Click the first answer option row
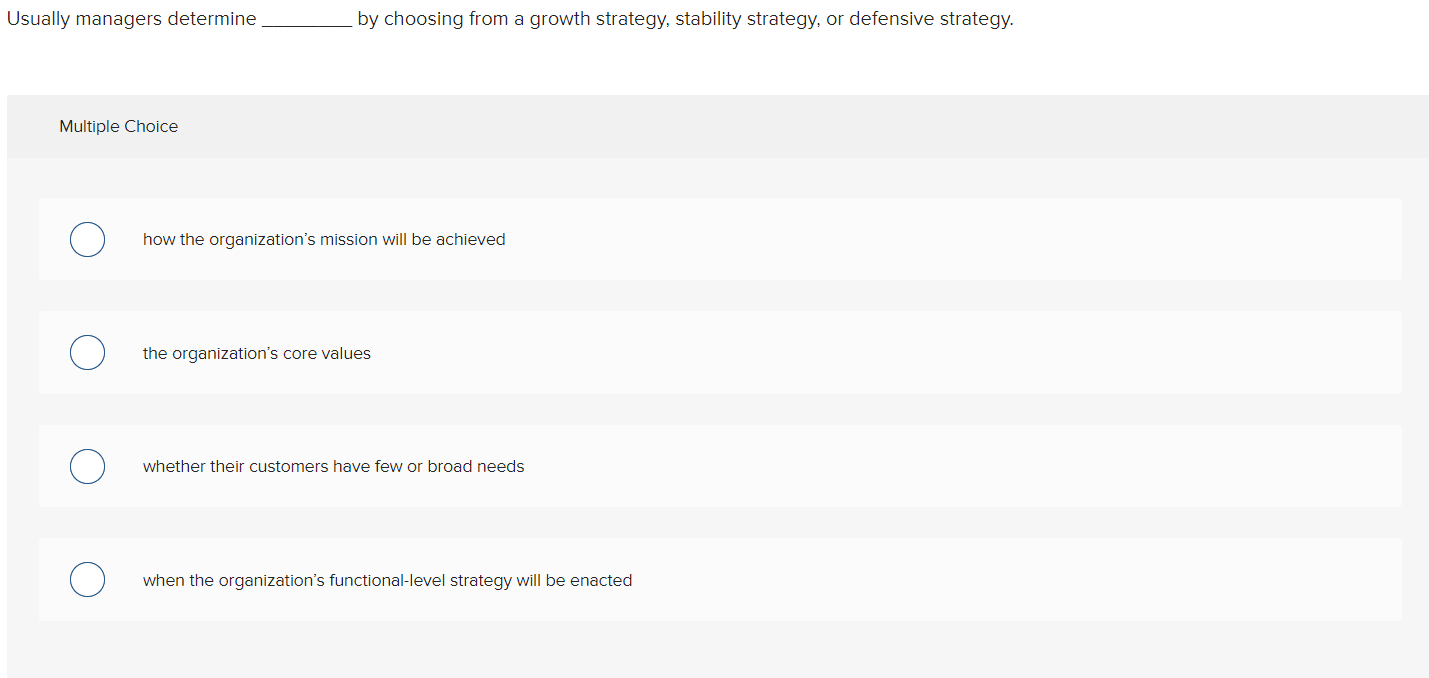 point(700,239)
